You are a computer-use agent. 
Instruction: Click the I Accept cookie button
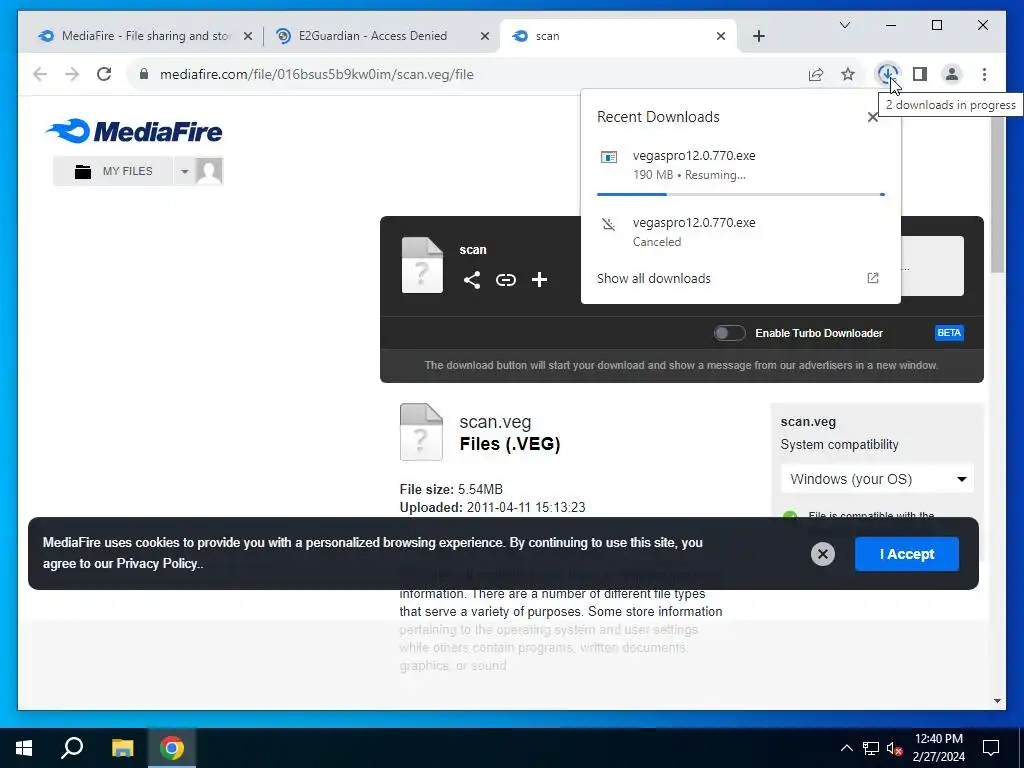coord(906,554)
